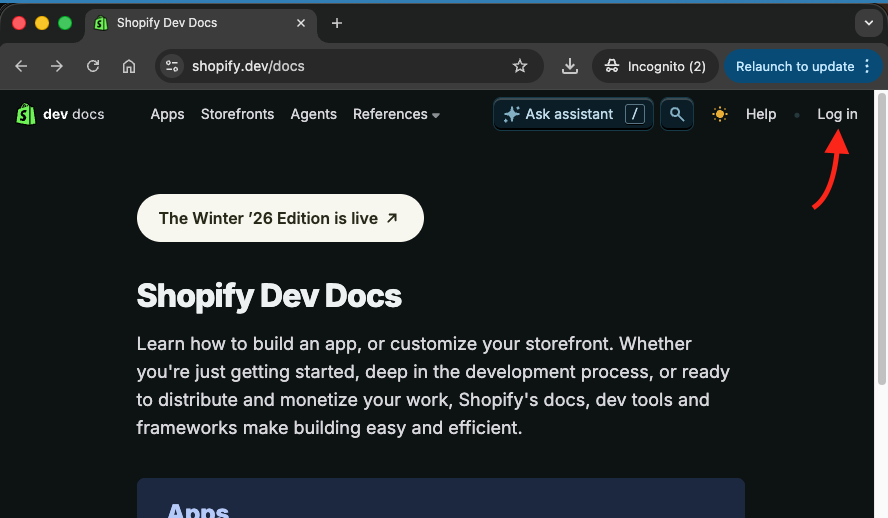Image resolution: width=888 pixels, height=518 pixels.
Task: Click the Shopify dev docs logo
Action: click(x=60, y=114)
